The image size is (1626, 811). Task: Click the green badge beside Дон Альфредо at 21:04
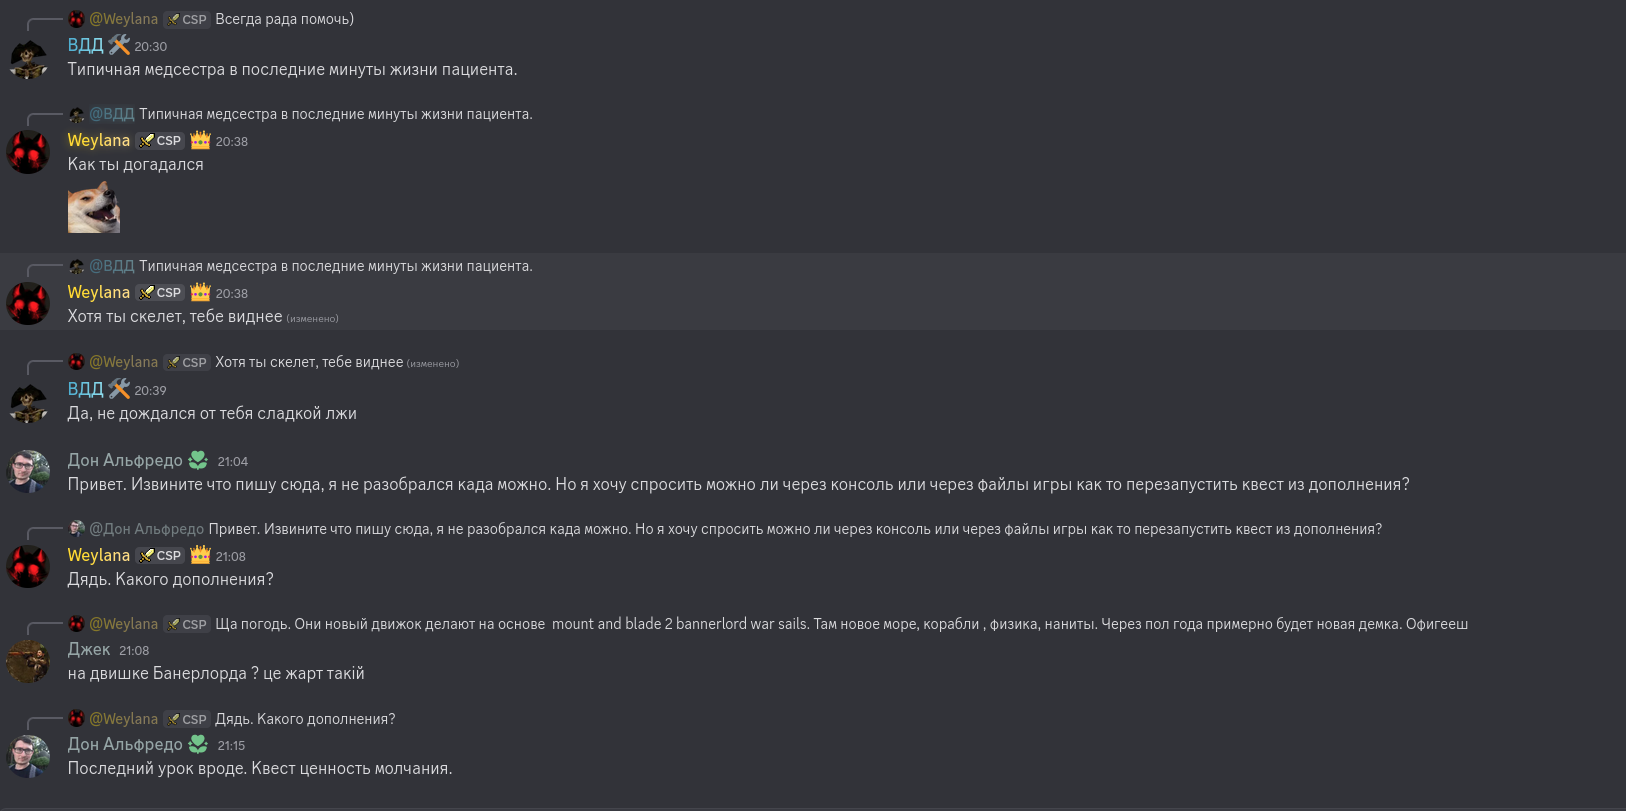(198, 460)
